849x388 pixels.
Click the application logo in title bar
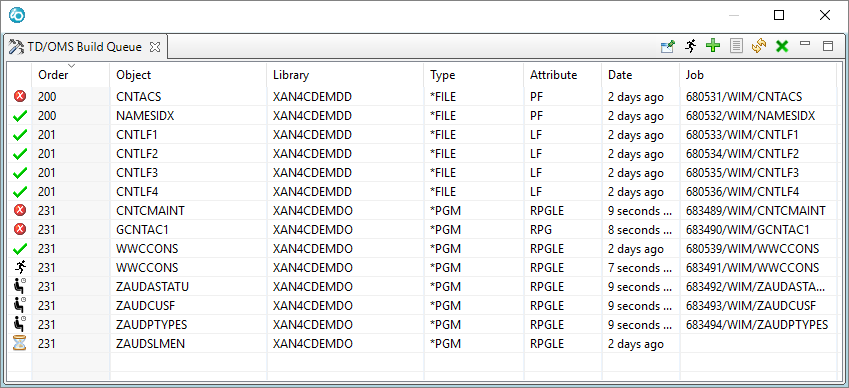(x=17, y=16)
